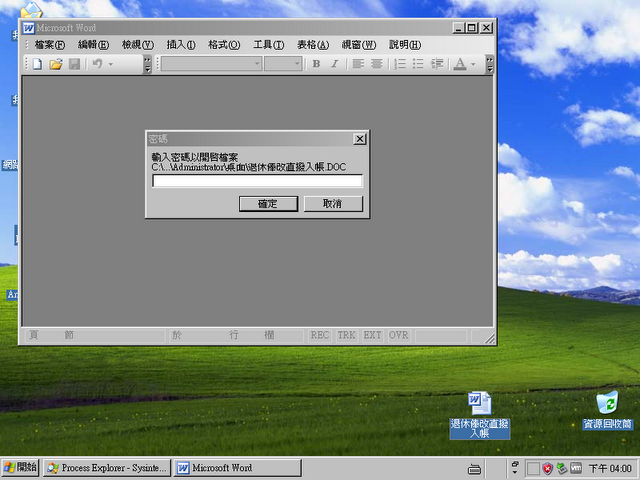Image resolution: width=640 pixels, height=480 pixels.
Task: Apply bulleted list formatting
Action: coord(418,64)
